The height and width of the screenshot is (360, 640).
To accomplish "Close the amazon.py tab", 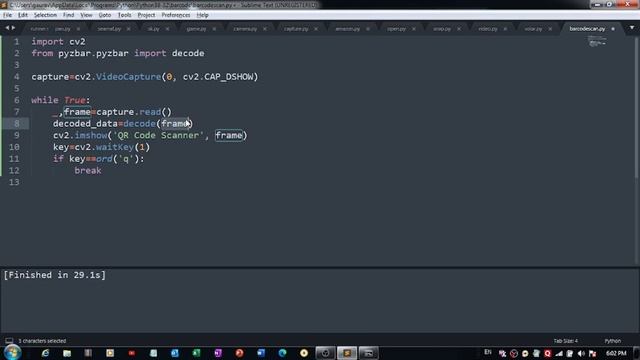I will point(368,29).
